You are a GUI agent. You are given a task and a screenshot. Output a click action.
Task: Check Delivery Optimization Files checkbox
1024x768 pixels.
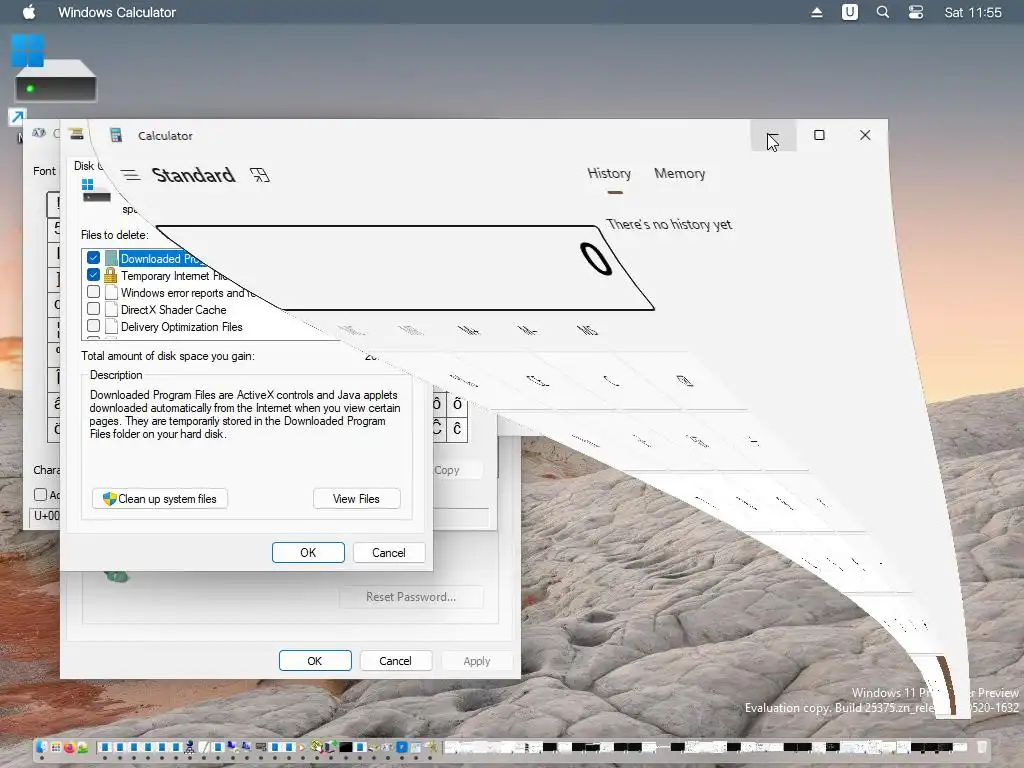(93, 326)
